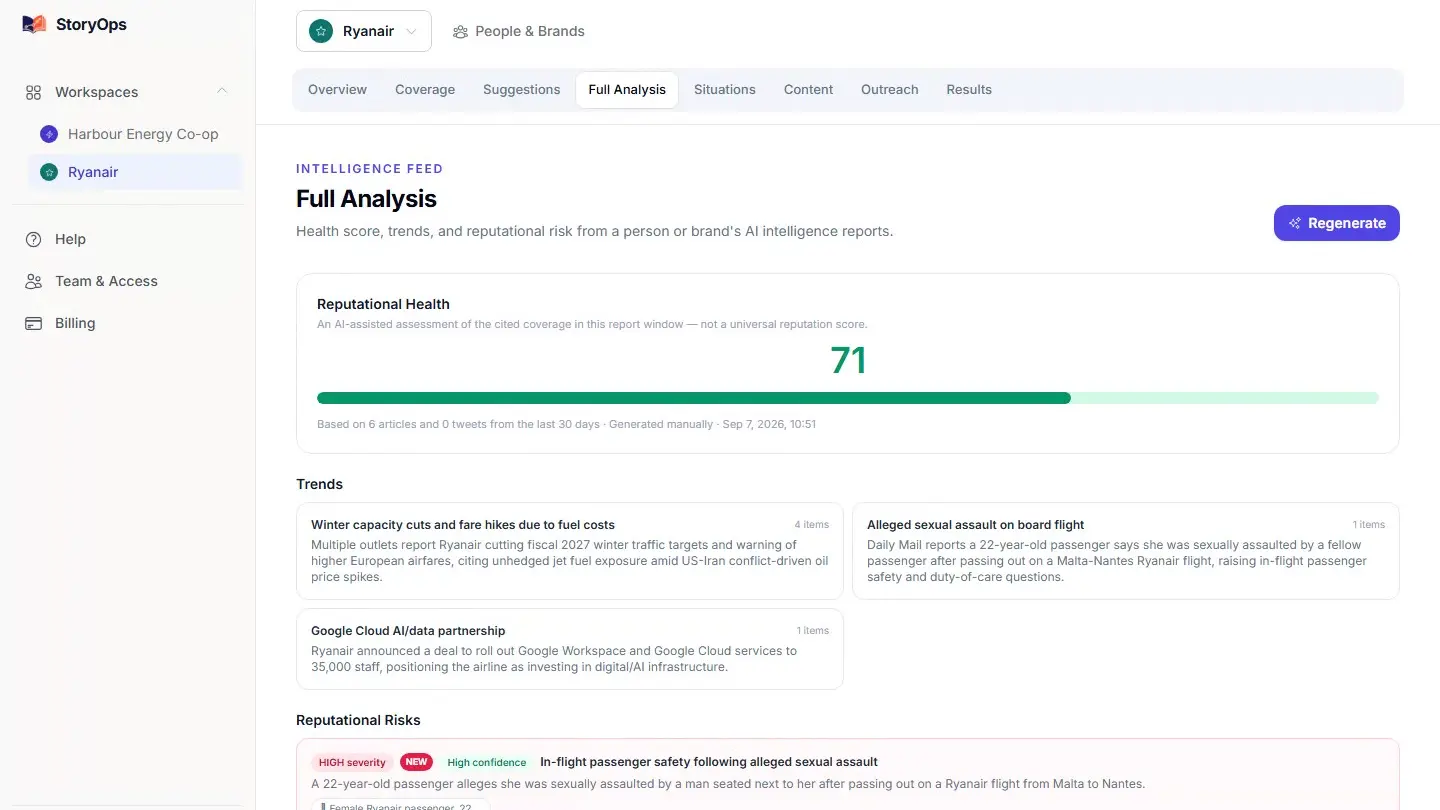The image size is (1440, 810).
Task: Click the Help question mark icon
Action: pos(33,239)
